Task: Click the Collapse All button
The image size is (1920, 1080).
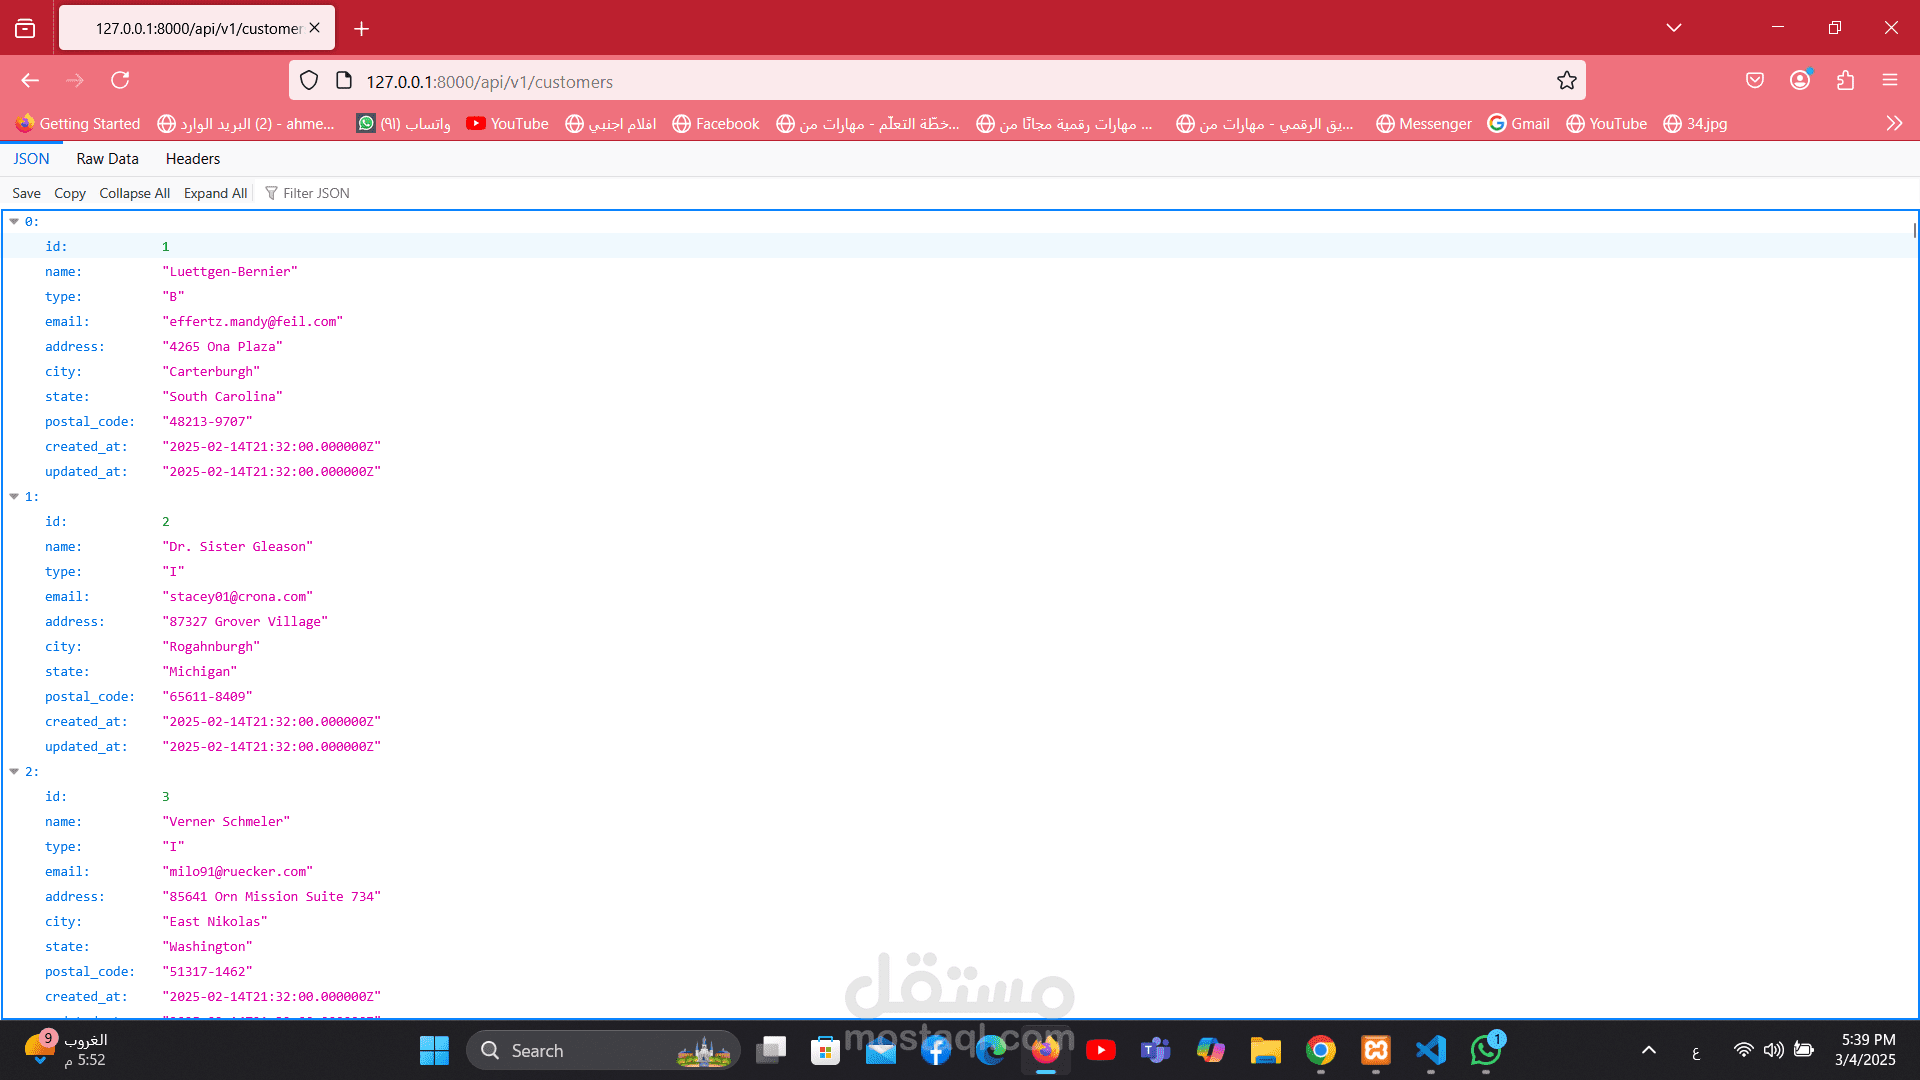Action: (134, 193)
